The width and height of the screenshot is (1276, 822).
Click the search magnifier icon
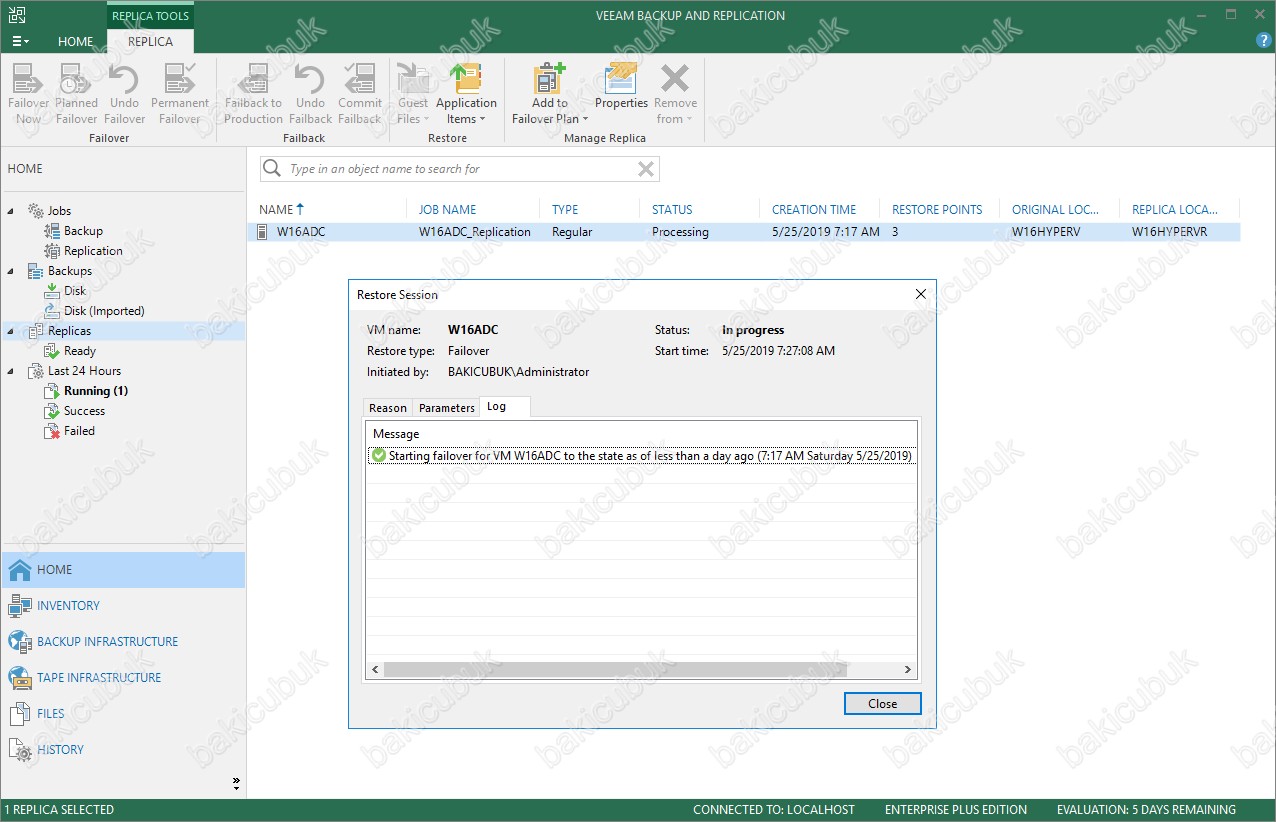coord(272,169)
